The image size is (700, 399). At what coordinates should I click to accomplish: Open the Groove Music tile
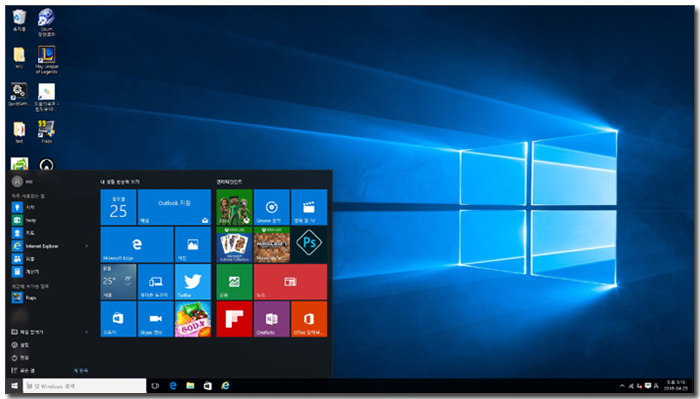tap(271, 207)
